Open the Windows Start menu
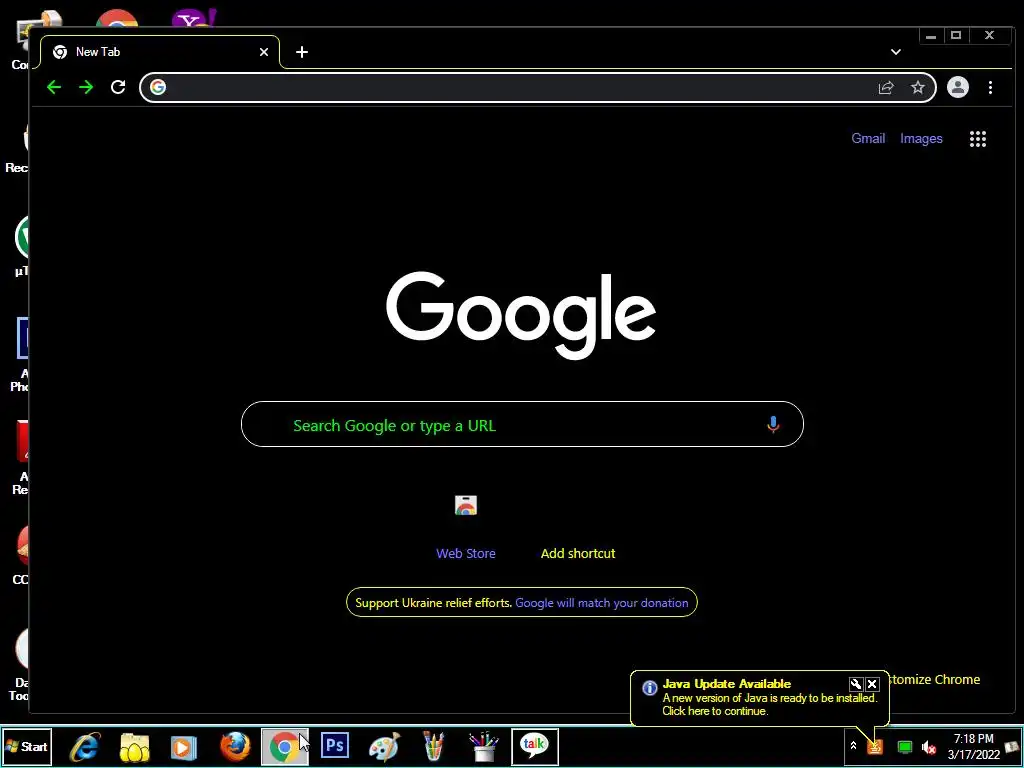The width and height of the screenshot is (1024, 768). pos(27,746)
